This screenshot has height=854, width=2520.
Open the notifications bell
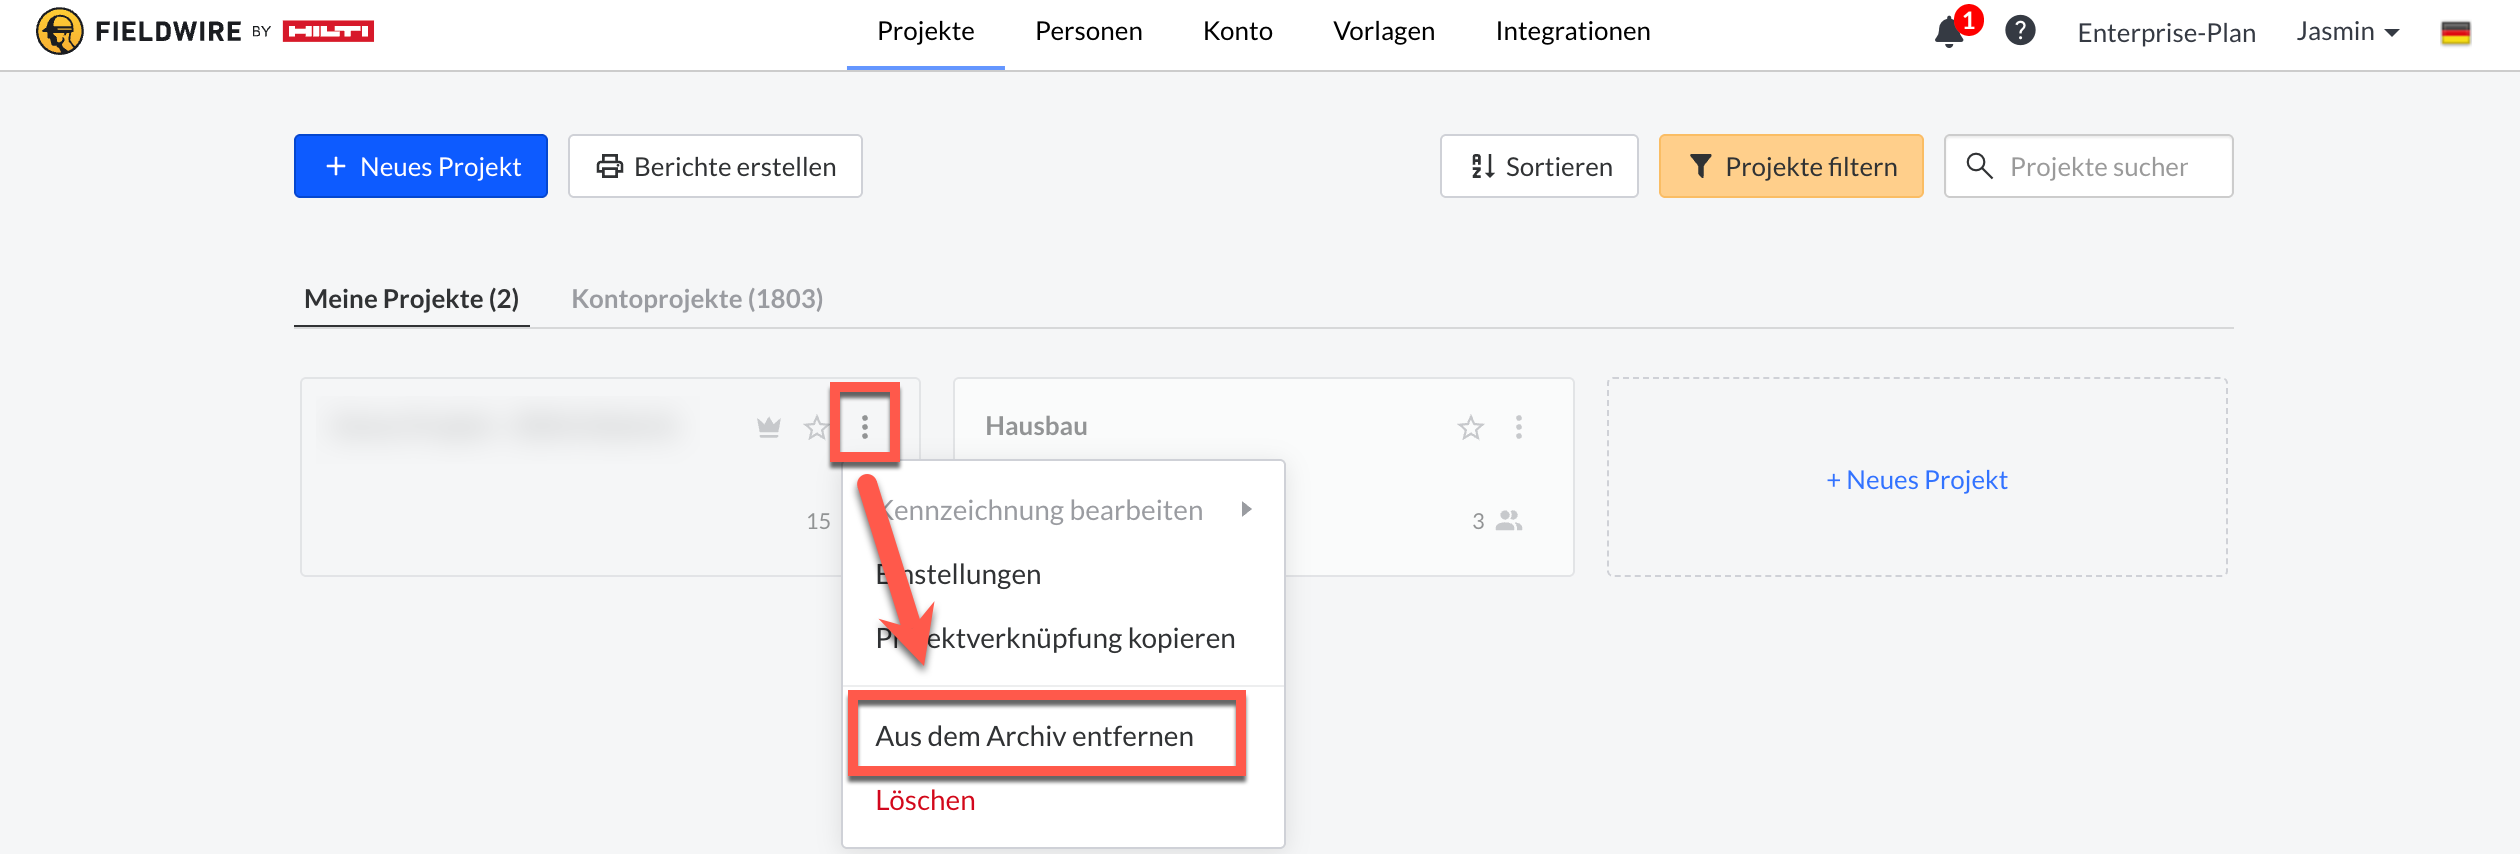tap(1949, 32)
